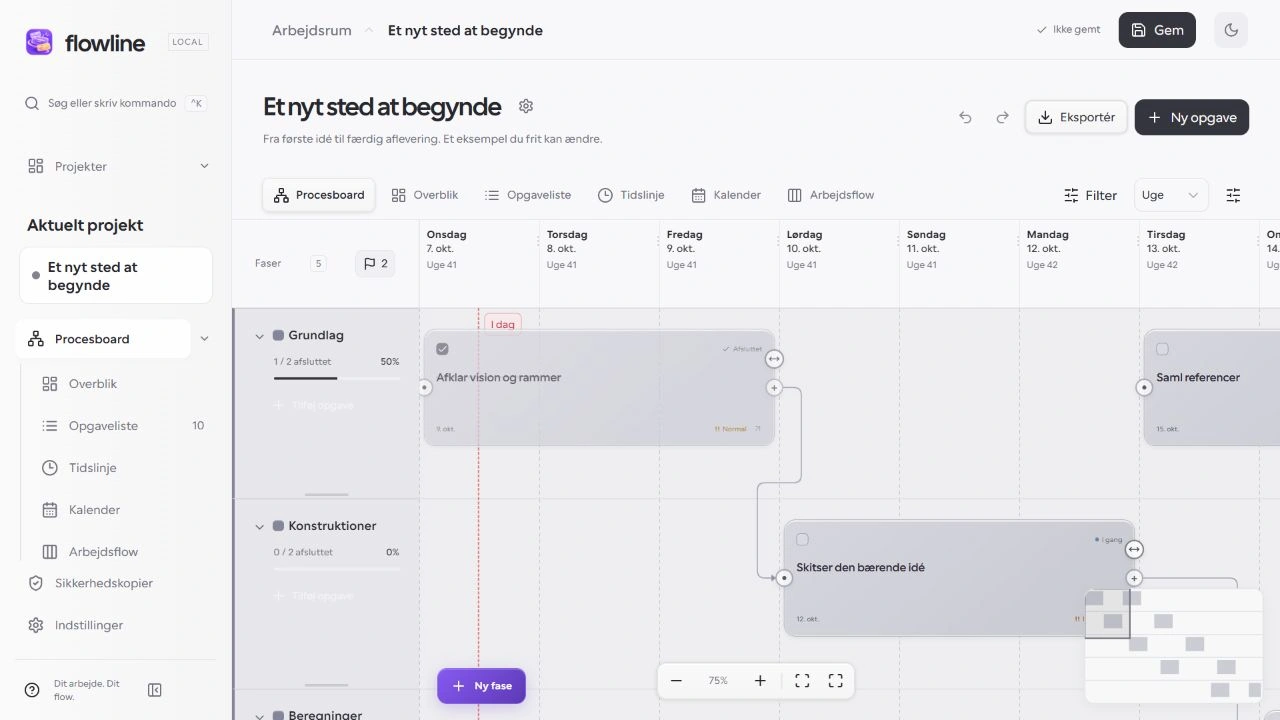Collapse the Konstruktioner phase

[260, 526]
